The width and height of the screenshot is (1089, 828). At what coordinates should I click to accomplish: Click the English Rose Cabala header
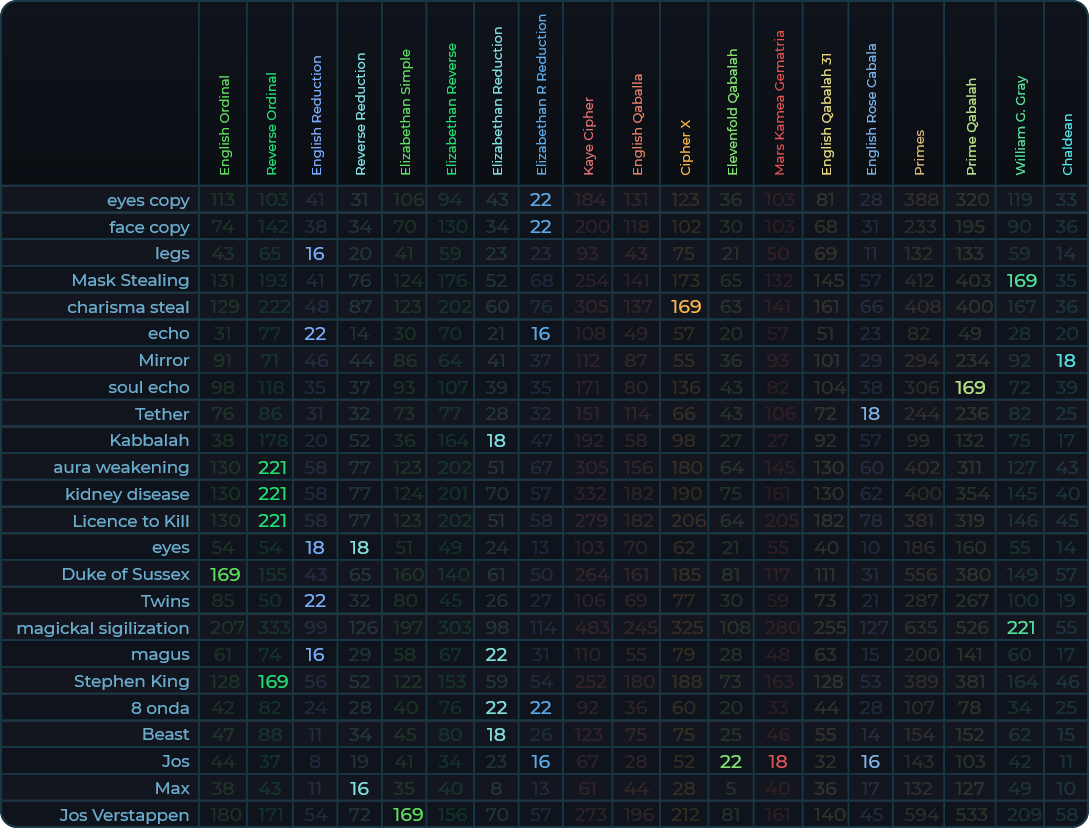(872, 109)
